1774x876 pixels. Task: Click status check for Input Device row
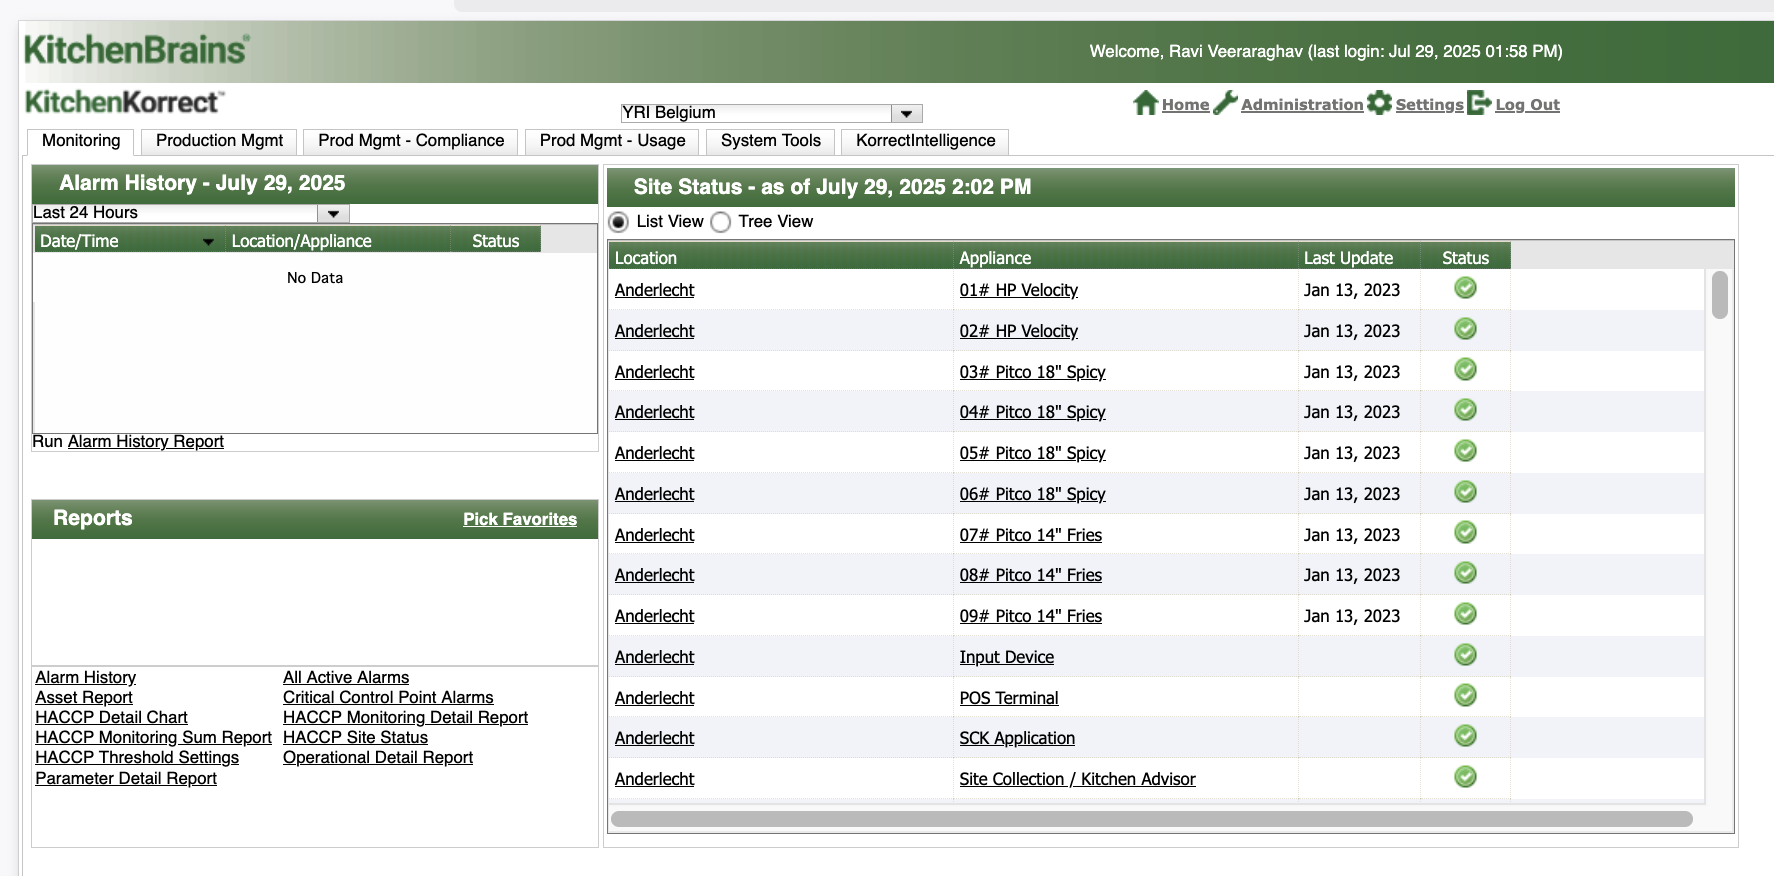1465,655
